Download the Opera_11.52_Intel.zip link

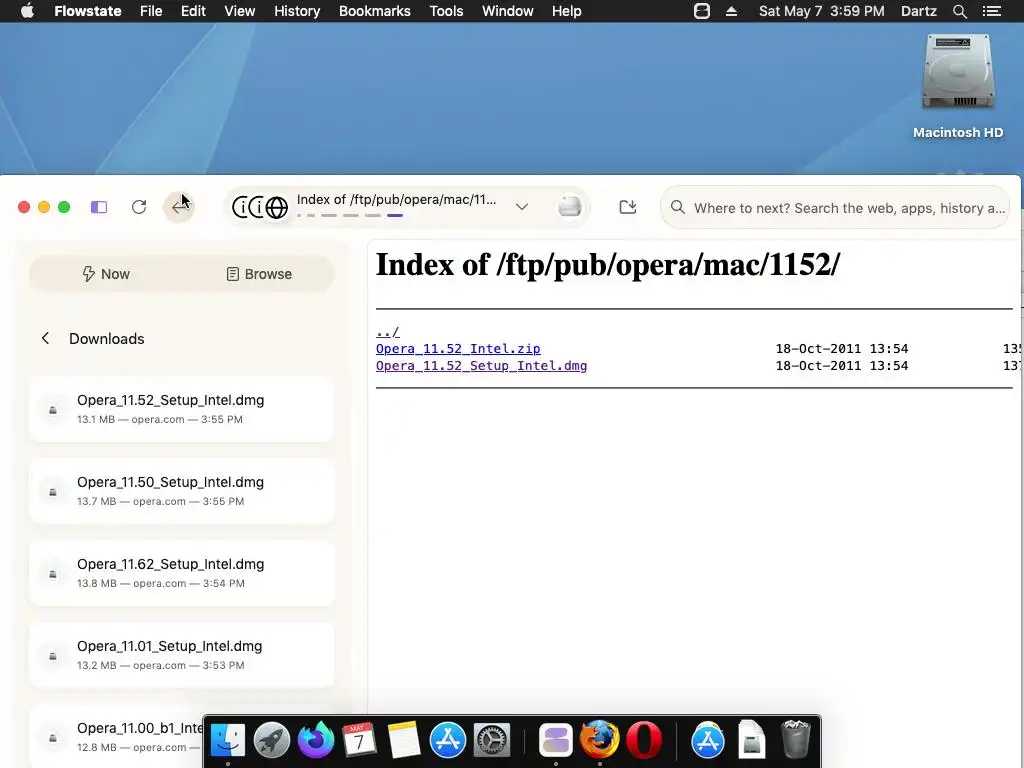[458, 349]
